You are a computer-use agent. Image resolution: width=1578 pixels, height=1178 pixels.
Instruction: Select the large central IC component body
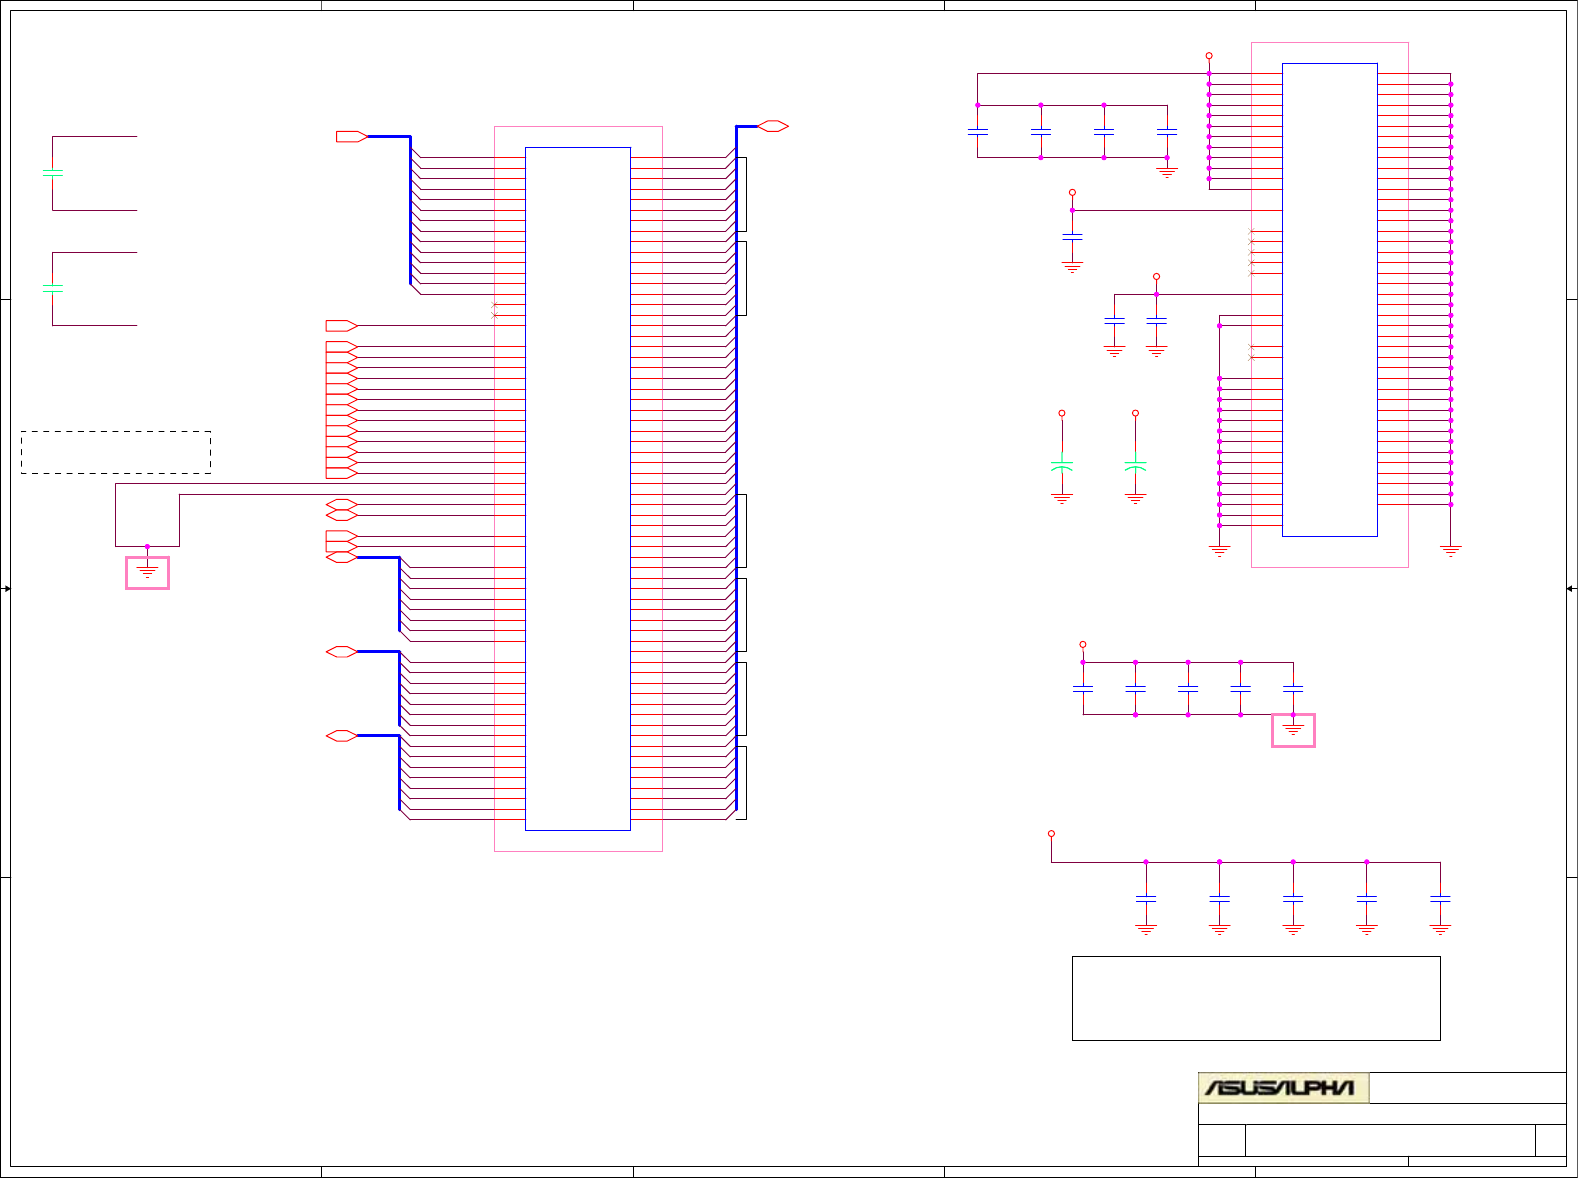pos(578,489)
